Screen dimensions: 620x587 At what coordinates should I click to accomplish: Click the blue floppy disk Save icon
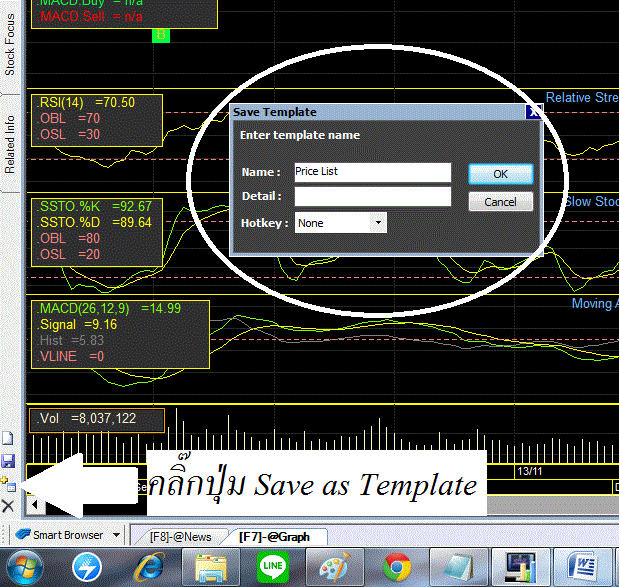[8, 461]
